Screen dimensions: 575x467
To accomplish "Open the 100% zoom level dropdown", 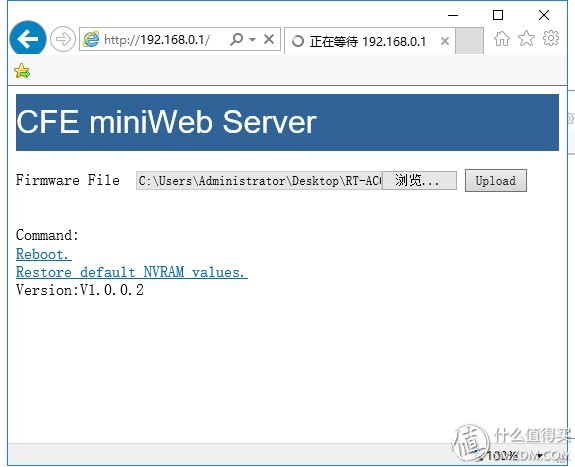I will click(x=539, y=456).
